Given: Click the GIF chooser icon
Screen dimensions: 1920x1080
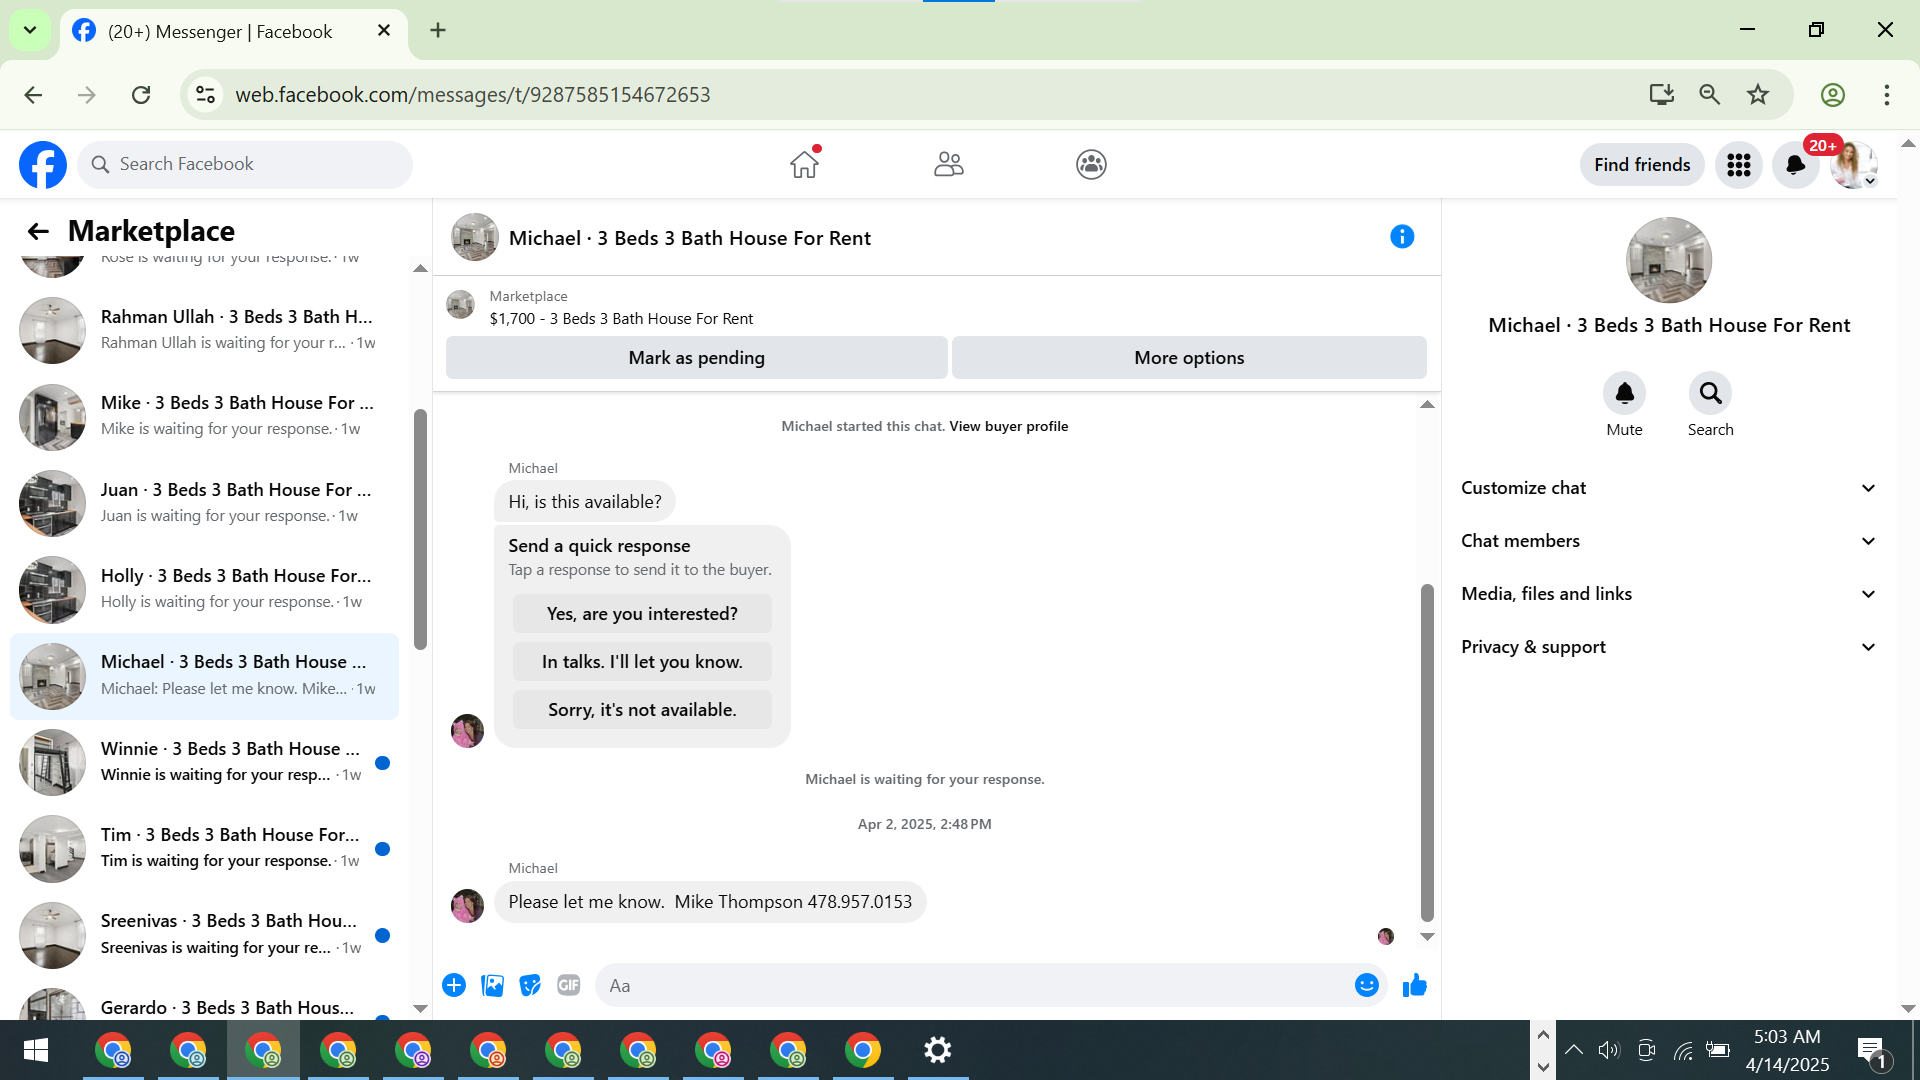Looking at the screenshot, I should (568, 986).
